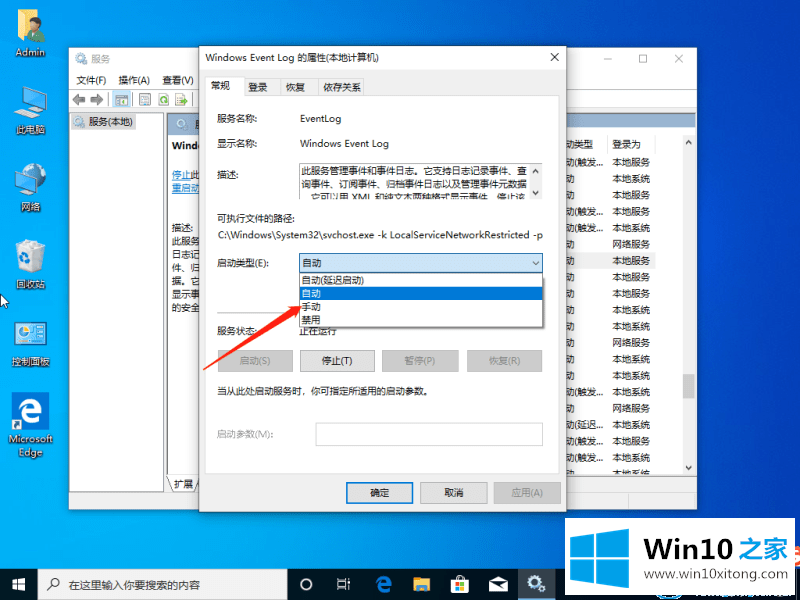Click the Services gear icon on taskbar
Viewport: 800px width, 600px height.
point(536,584)
